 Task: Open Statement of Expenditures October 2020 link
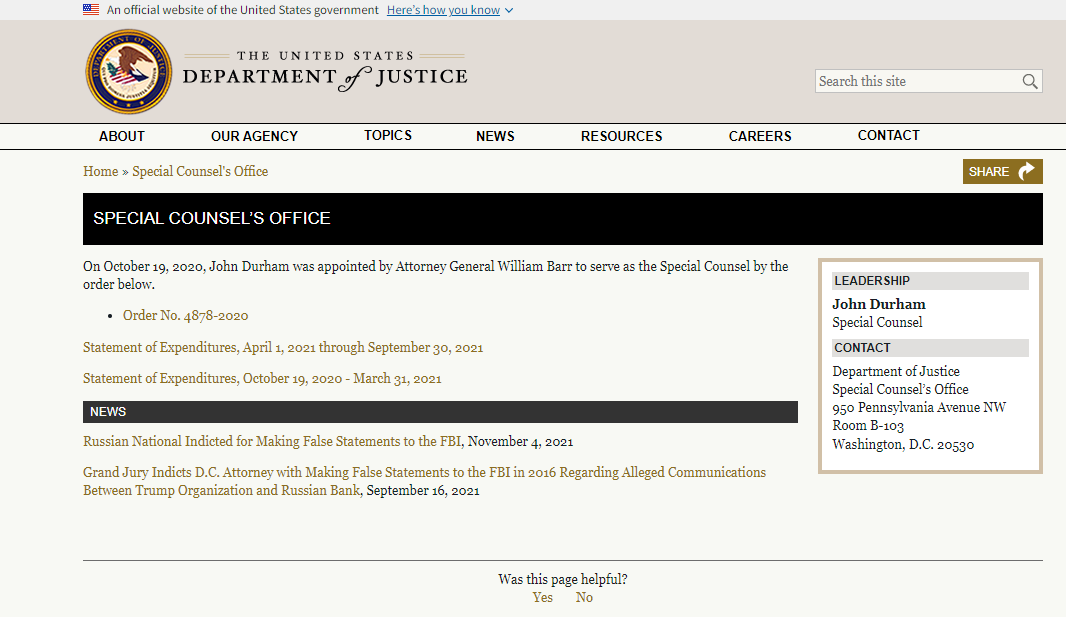pos(262,378)
